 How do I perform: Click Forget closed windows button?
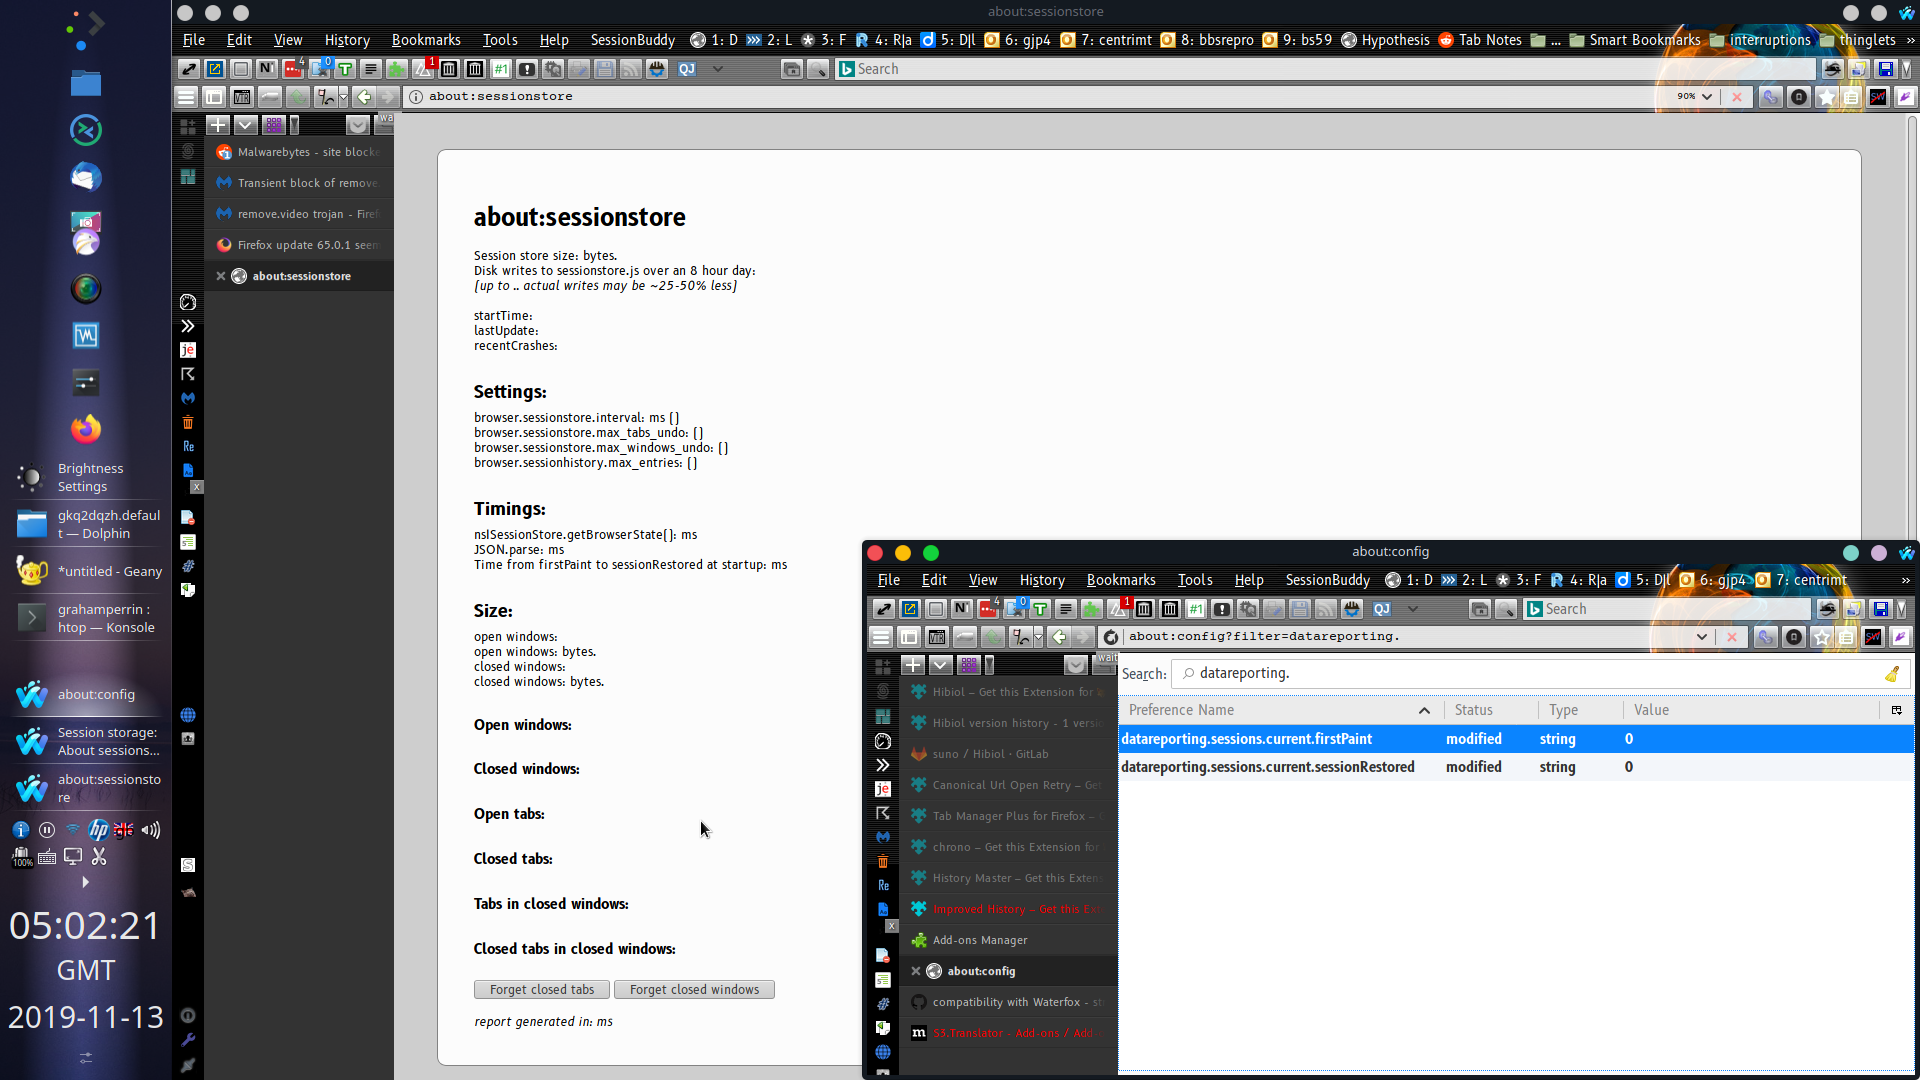[694, 990]
